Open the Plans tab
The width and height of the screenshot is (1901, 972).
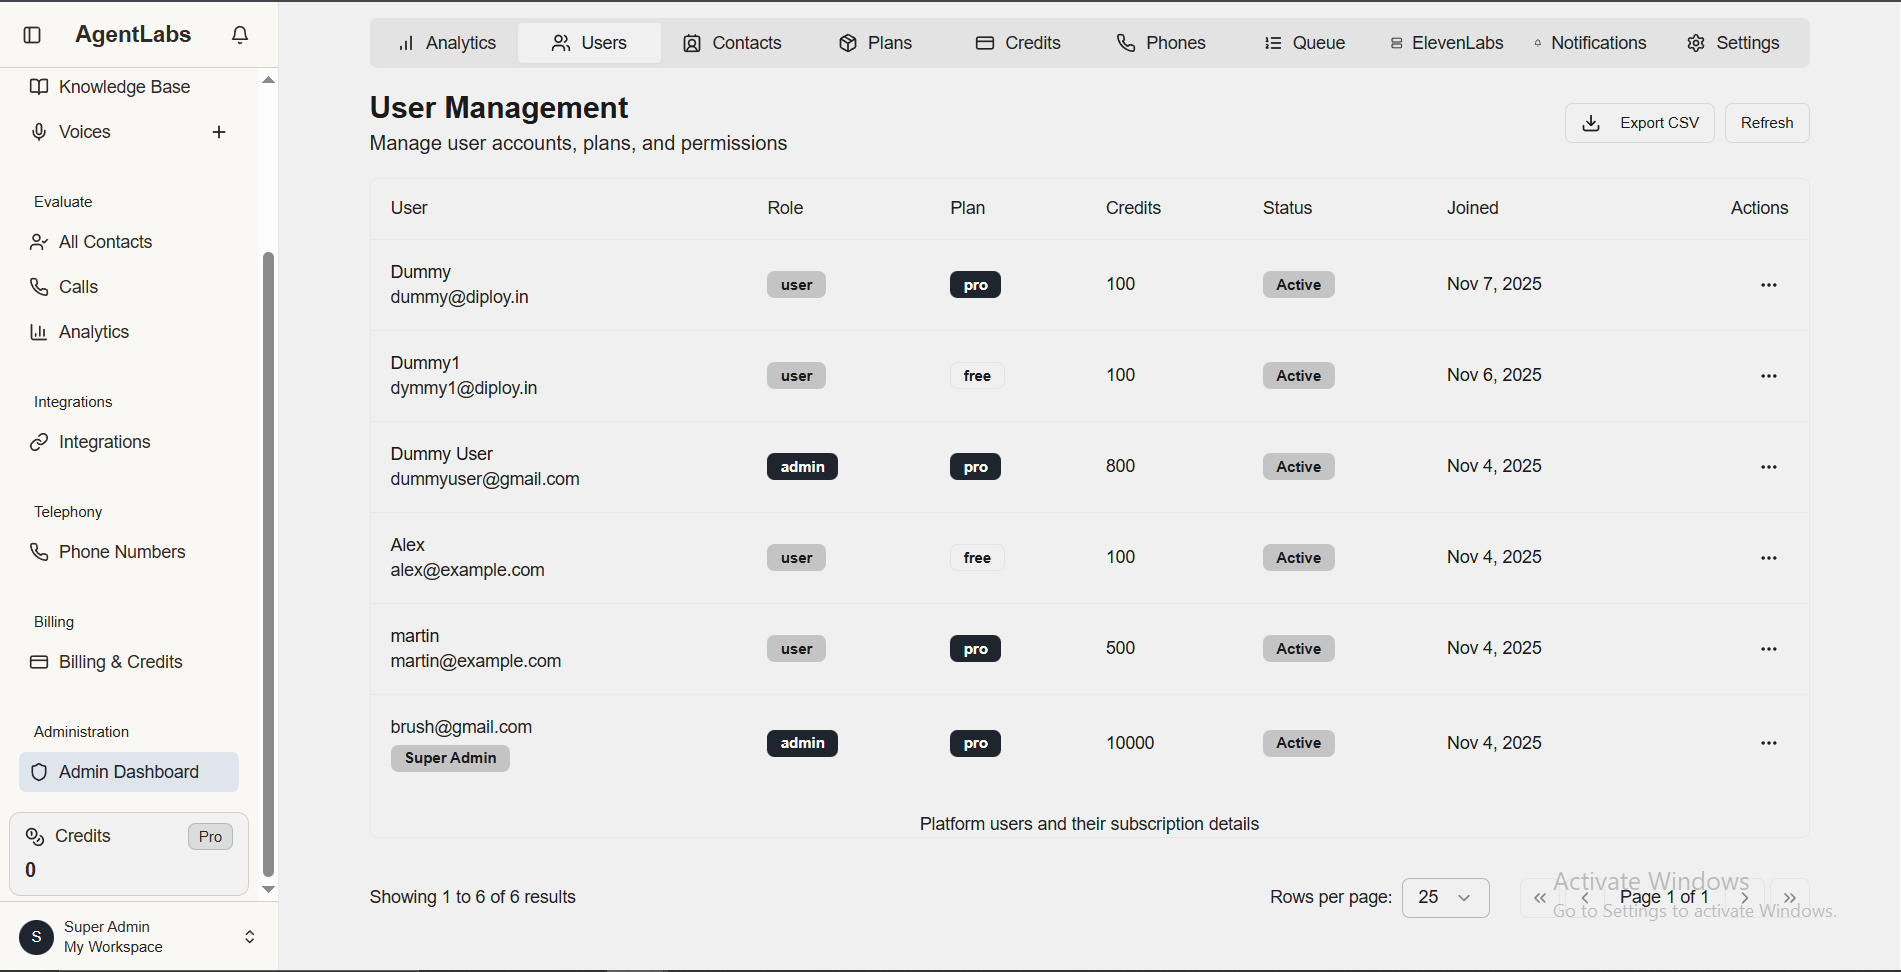point(874,42)
